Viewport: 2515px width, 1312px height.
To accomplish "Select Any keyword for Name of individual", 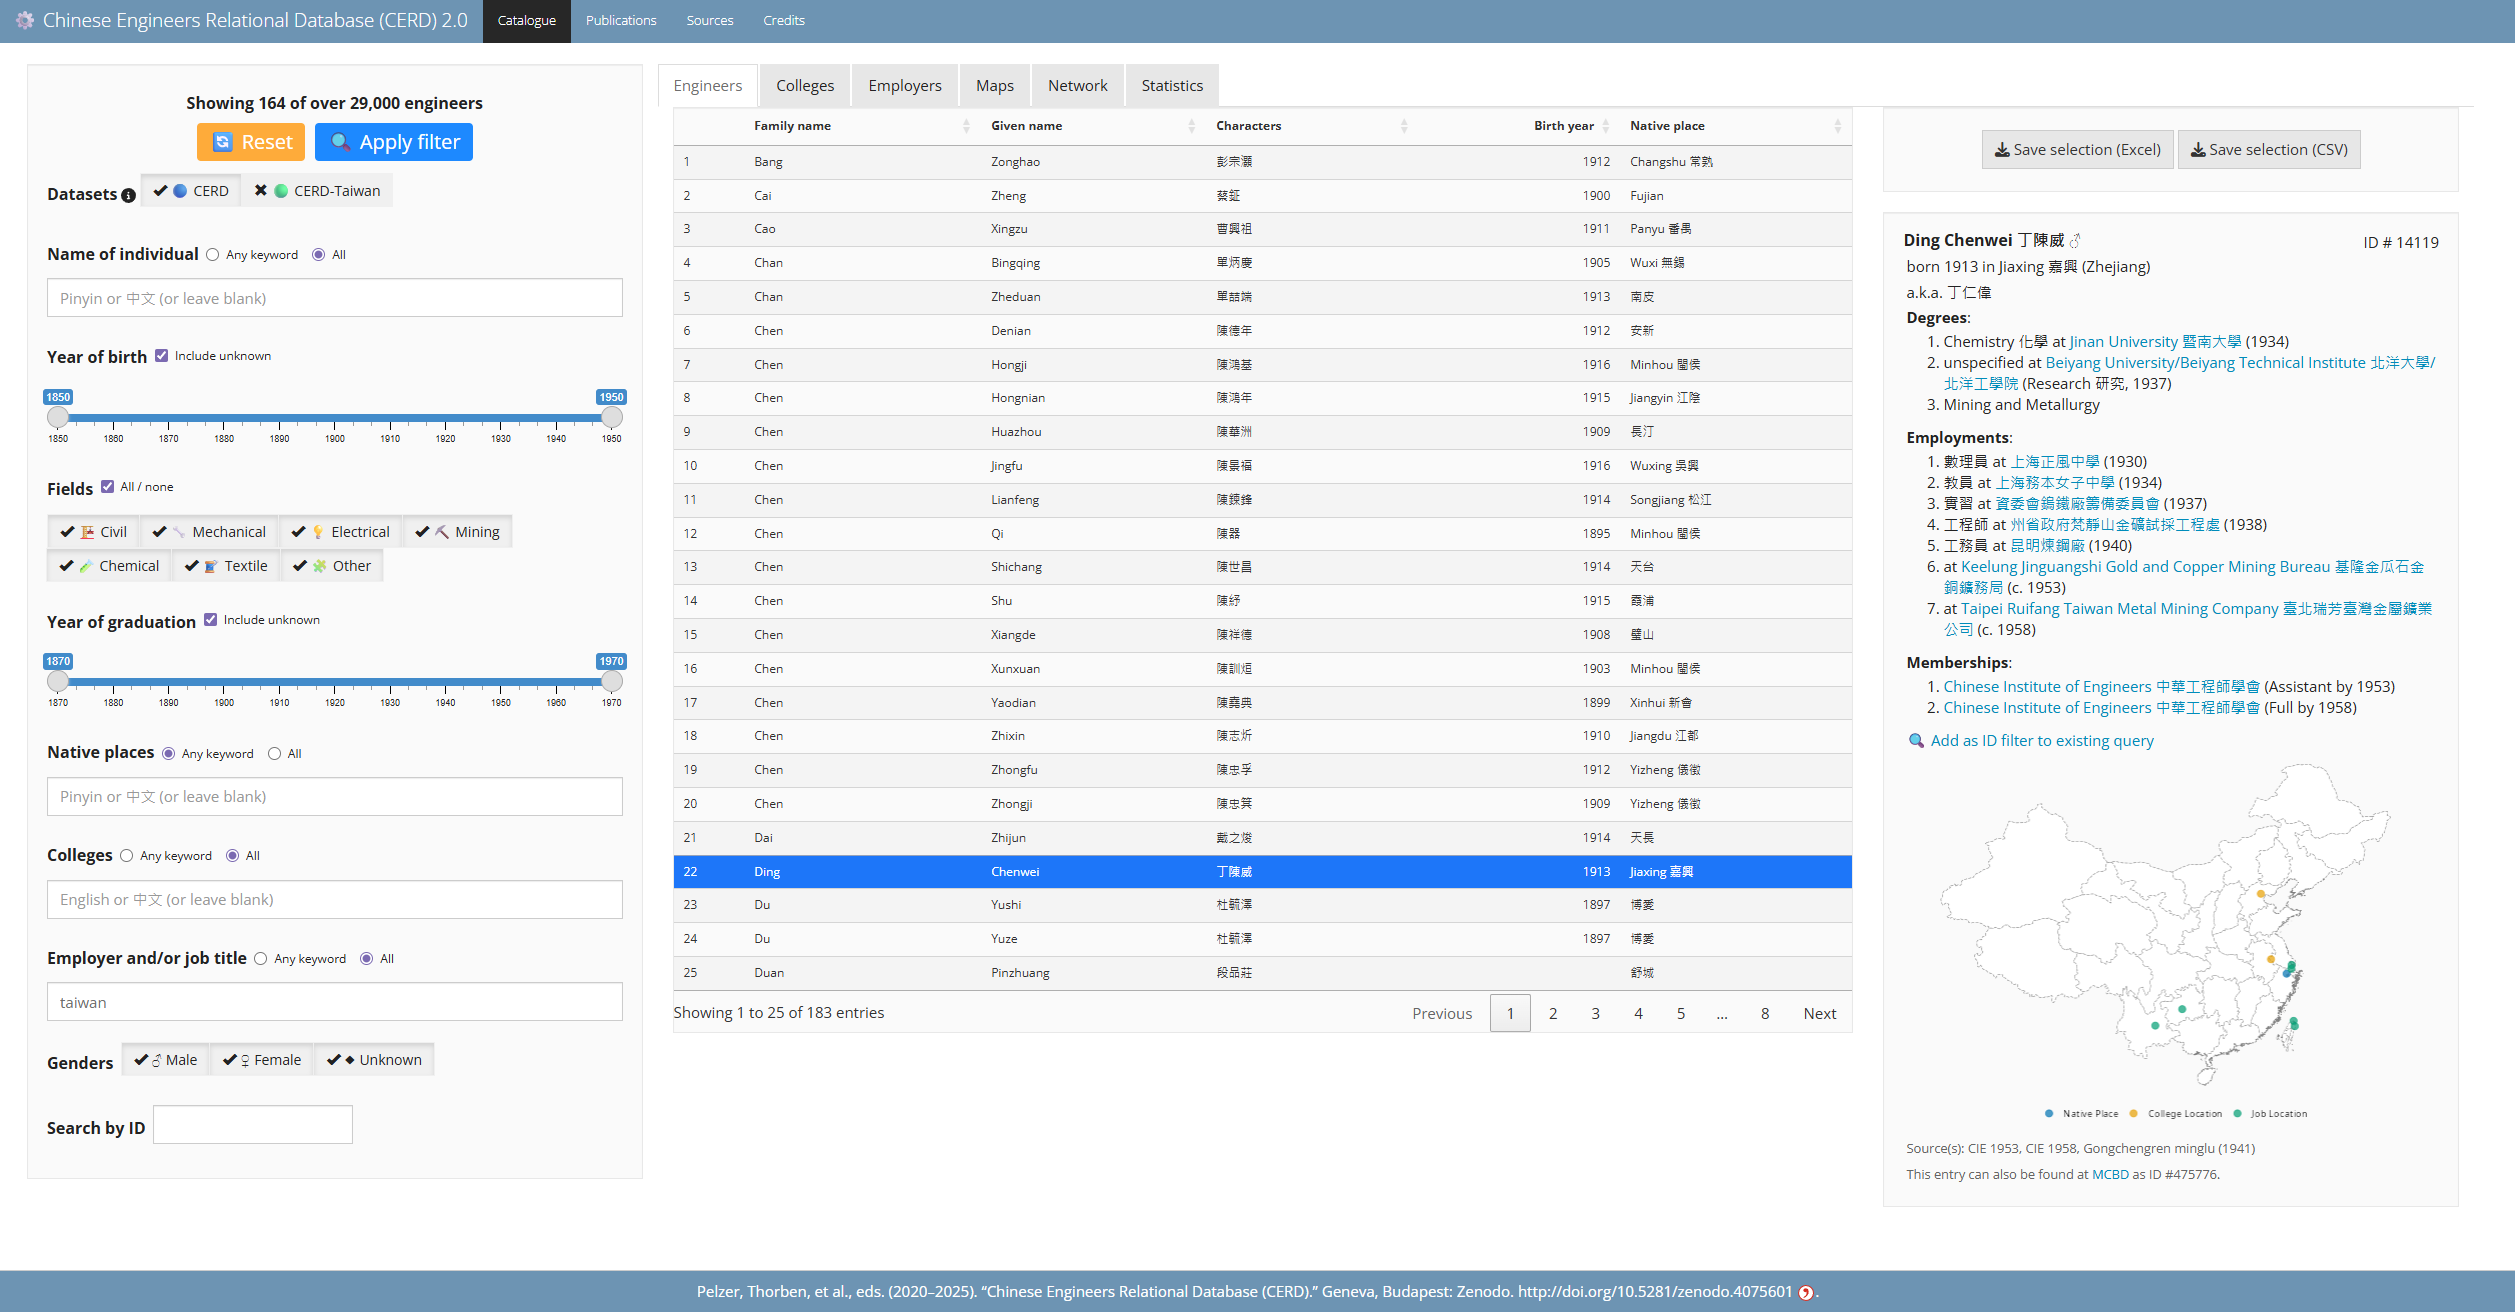I will [x=213, y=255].
